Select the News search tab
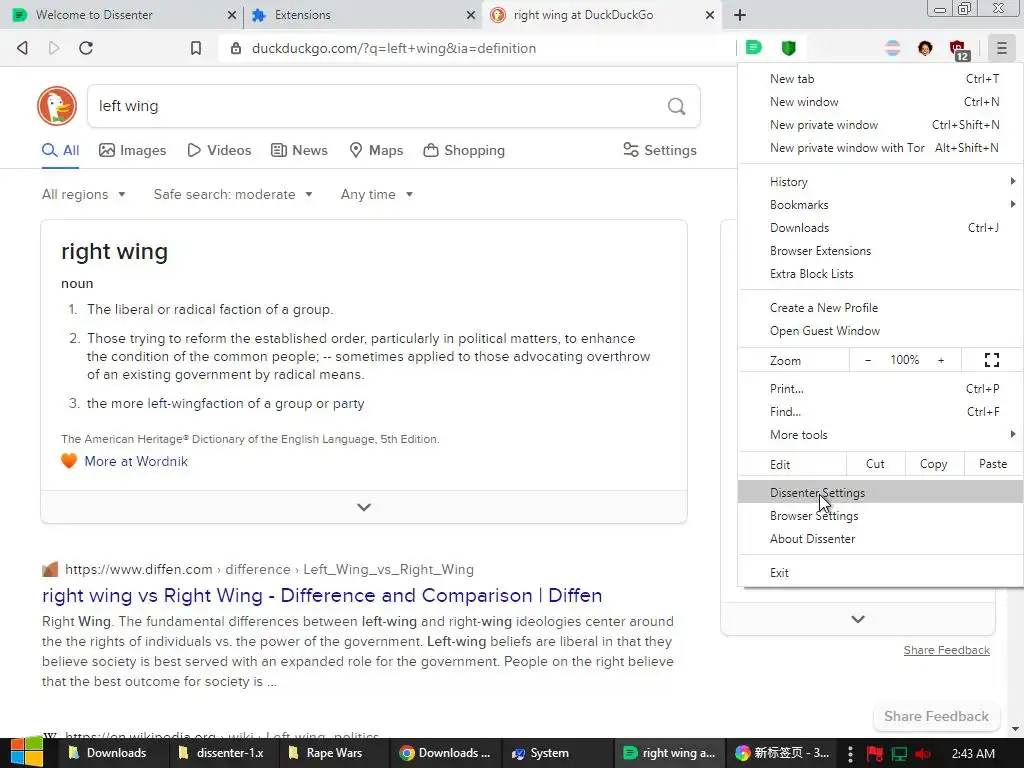This screenshot has height=768, width=1024. click(x=299, y=150)
